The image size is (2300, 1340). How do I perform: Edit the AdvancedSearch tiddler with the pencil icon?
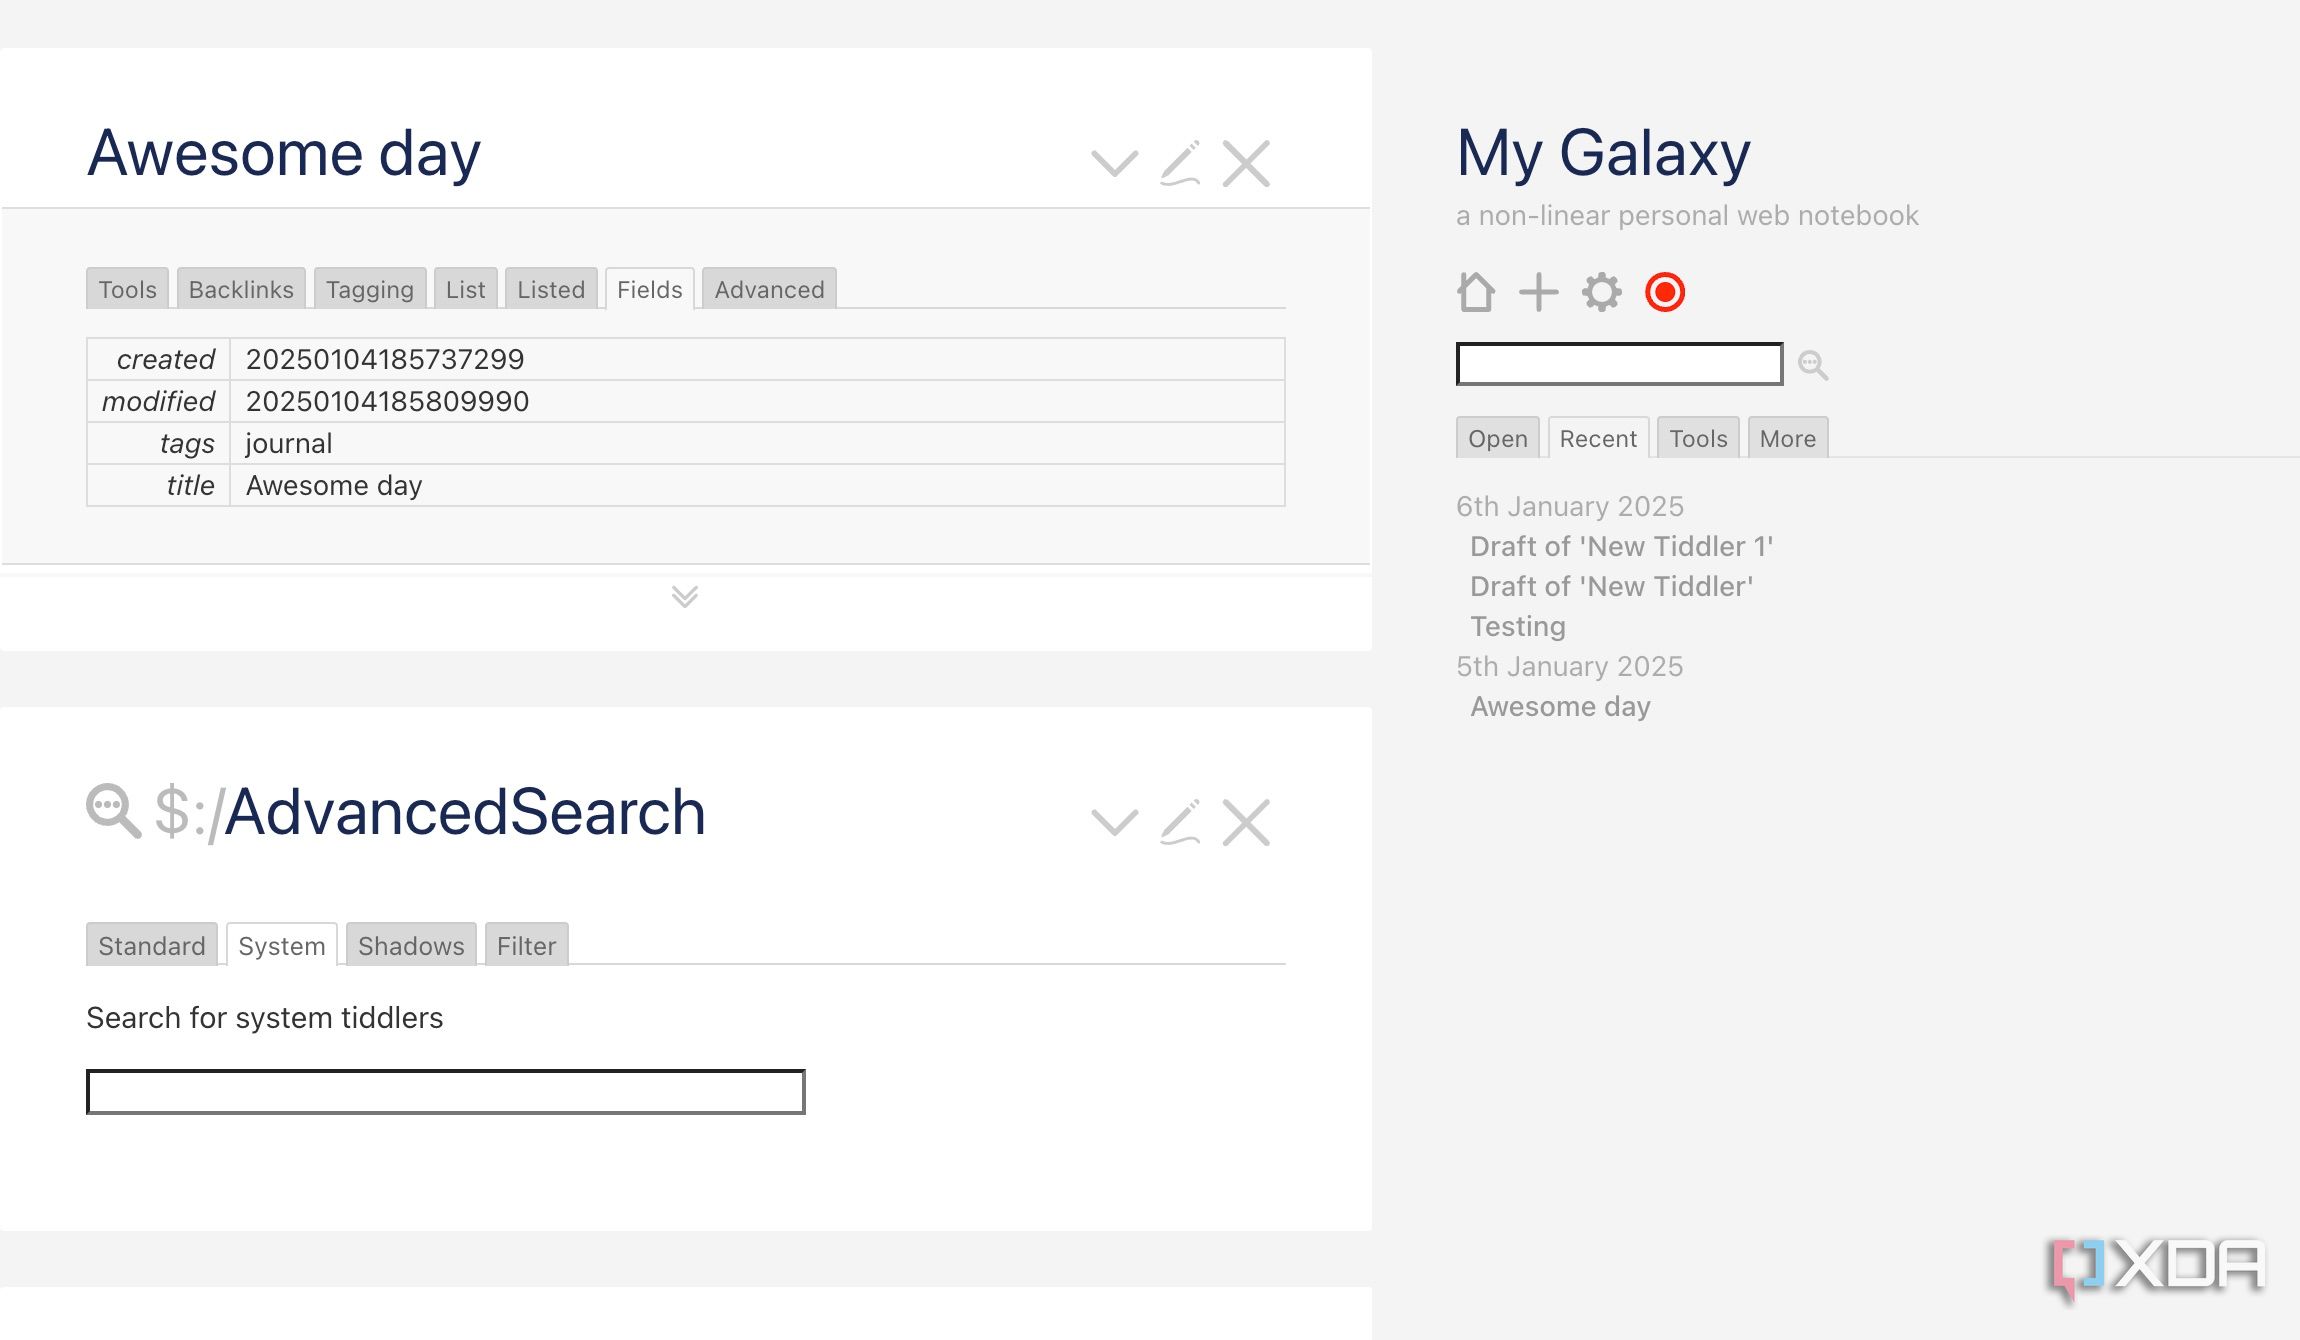[x=1183, y=822]
